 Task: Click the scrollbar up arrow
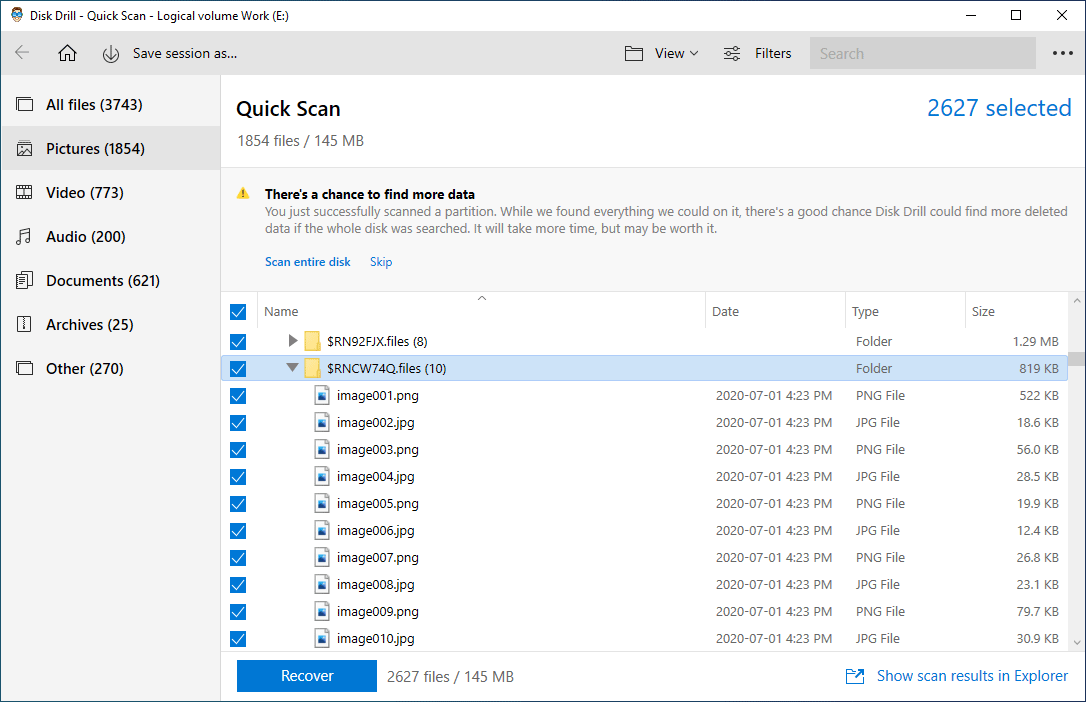[1076, 301]
